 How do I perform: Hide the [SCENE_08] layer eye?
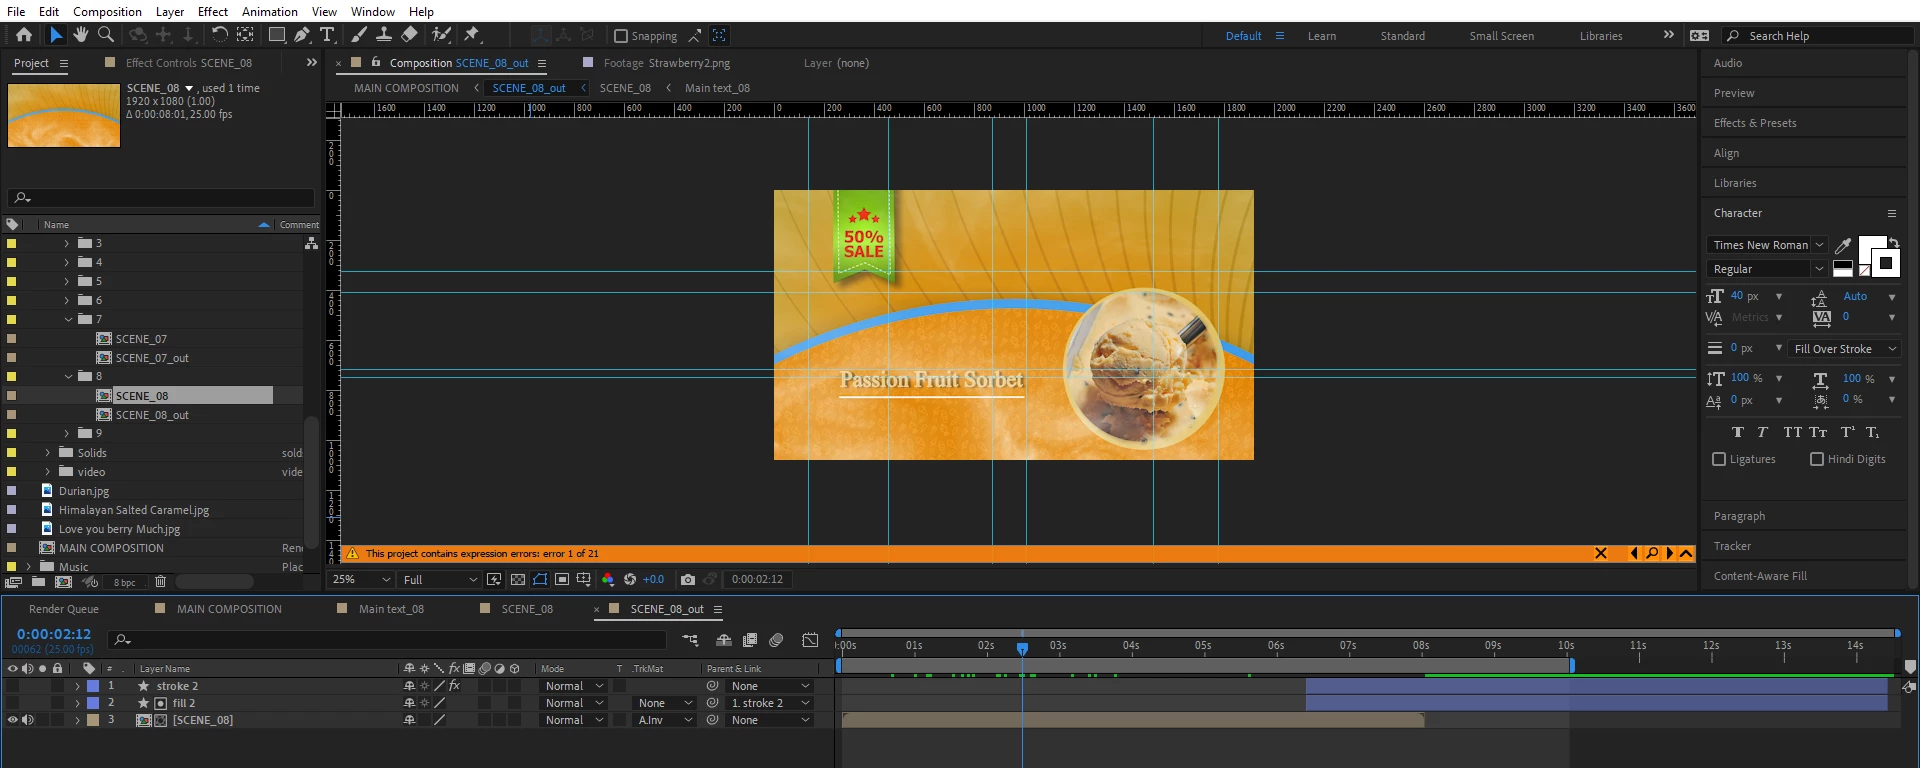(x=13, y=720)
